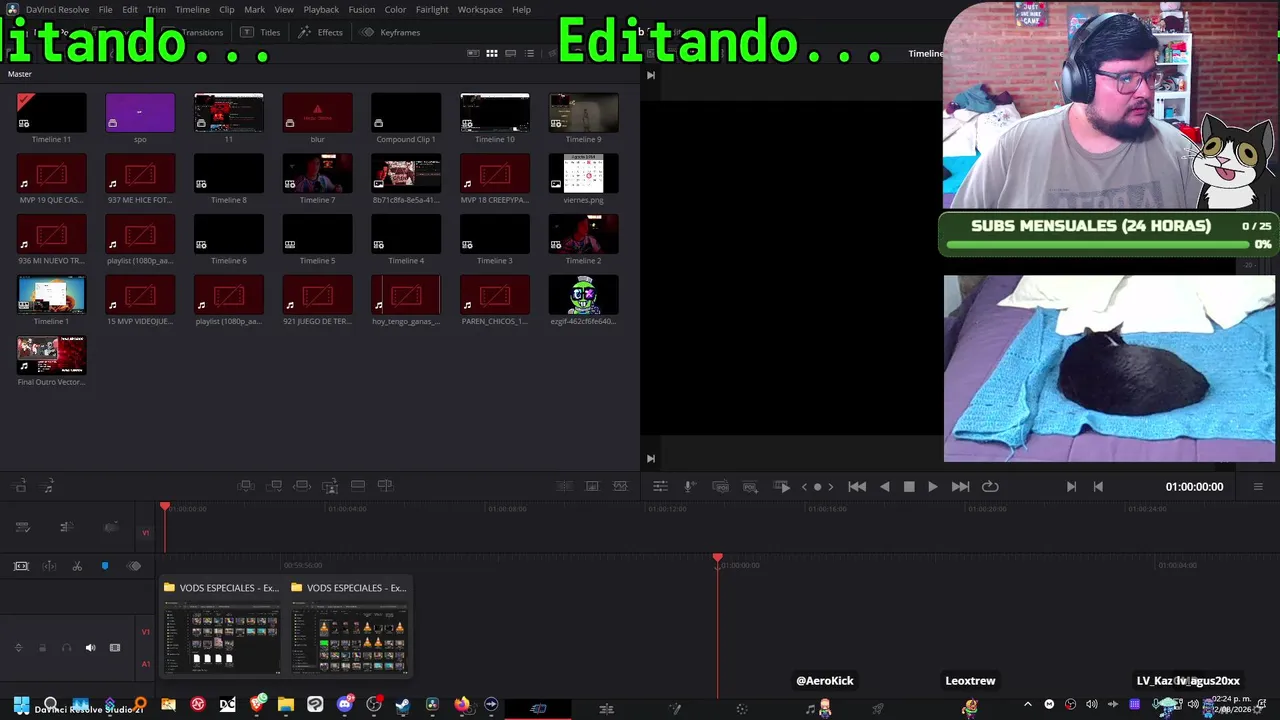Click the trim edit mode icon
The width and height of the screenshot is (1280, 720).
[x=49, y=566]
